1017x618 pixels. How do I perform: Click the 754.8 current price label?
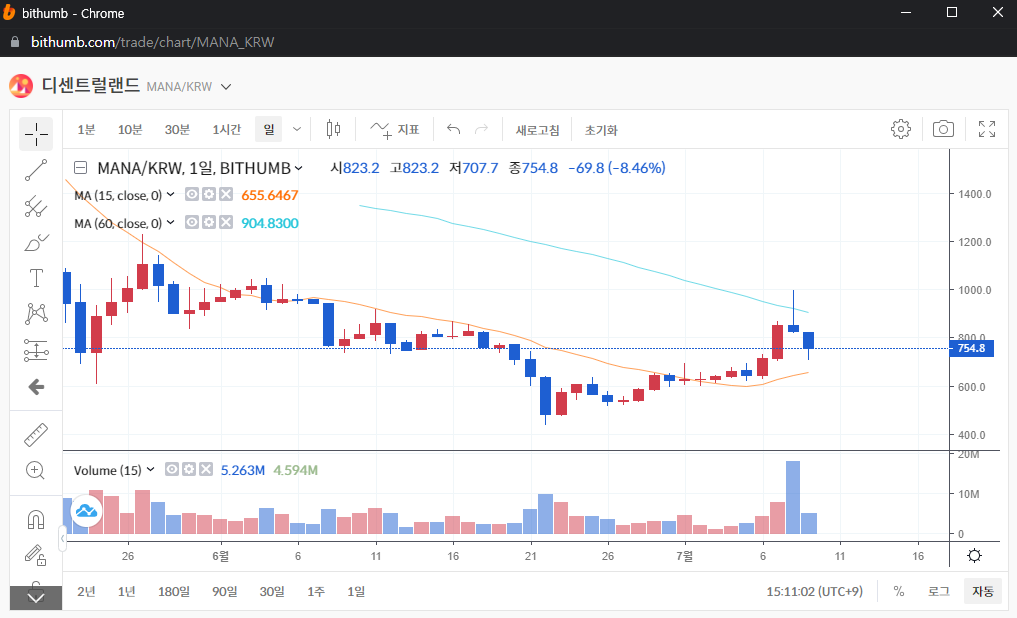point(971,348)
